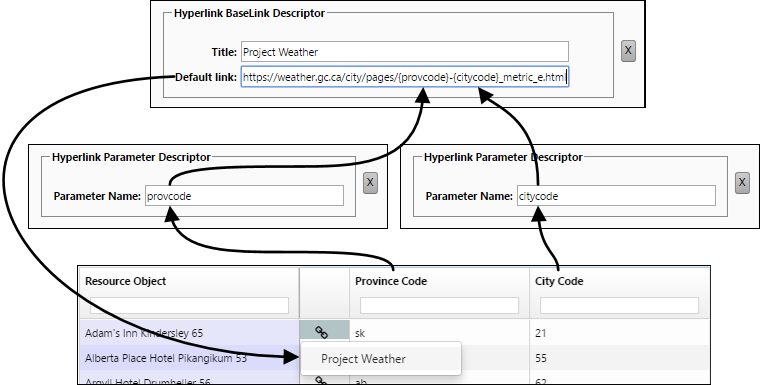Remove the Hyperlink BaseLink Descriptor with X
The width and height of the screenshot is (760, 385).
(628, 50)
